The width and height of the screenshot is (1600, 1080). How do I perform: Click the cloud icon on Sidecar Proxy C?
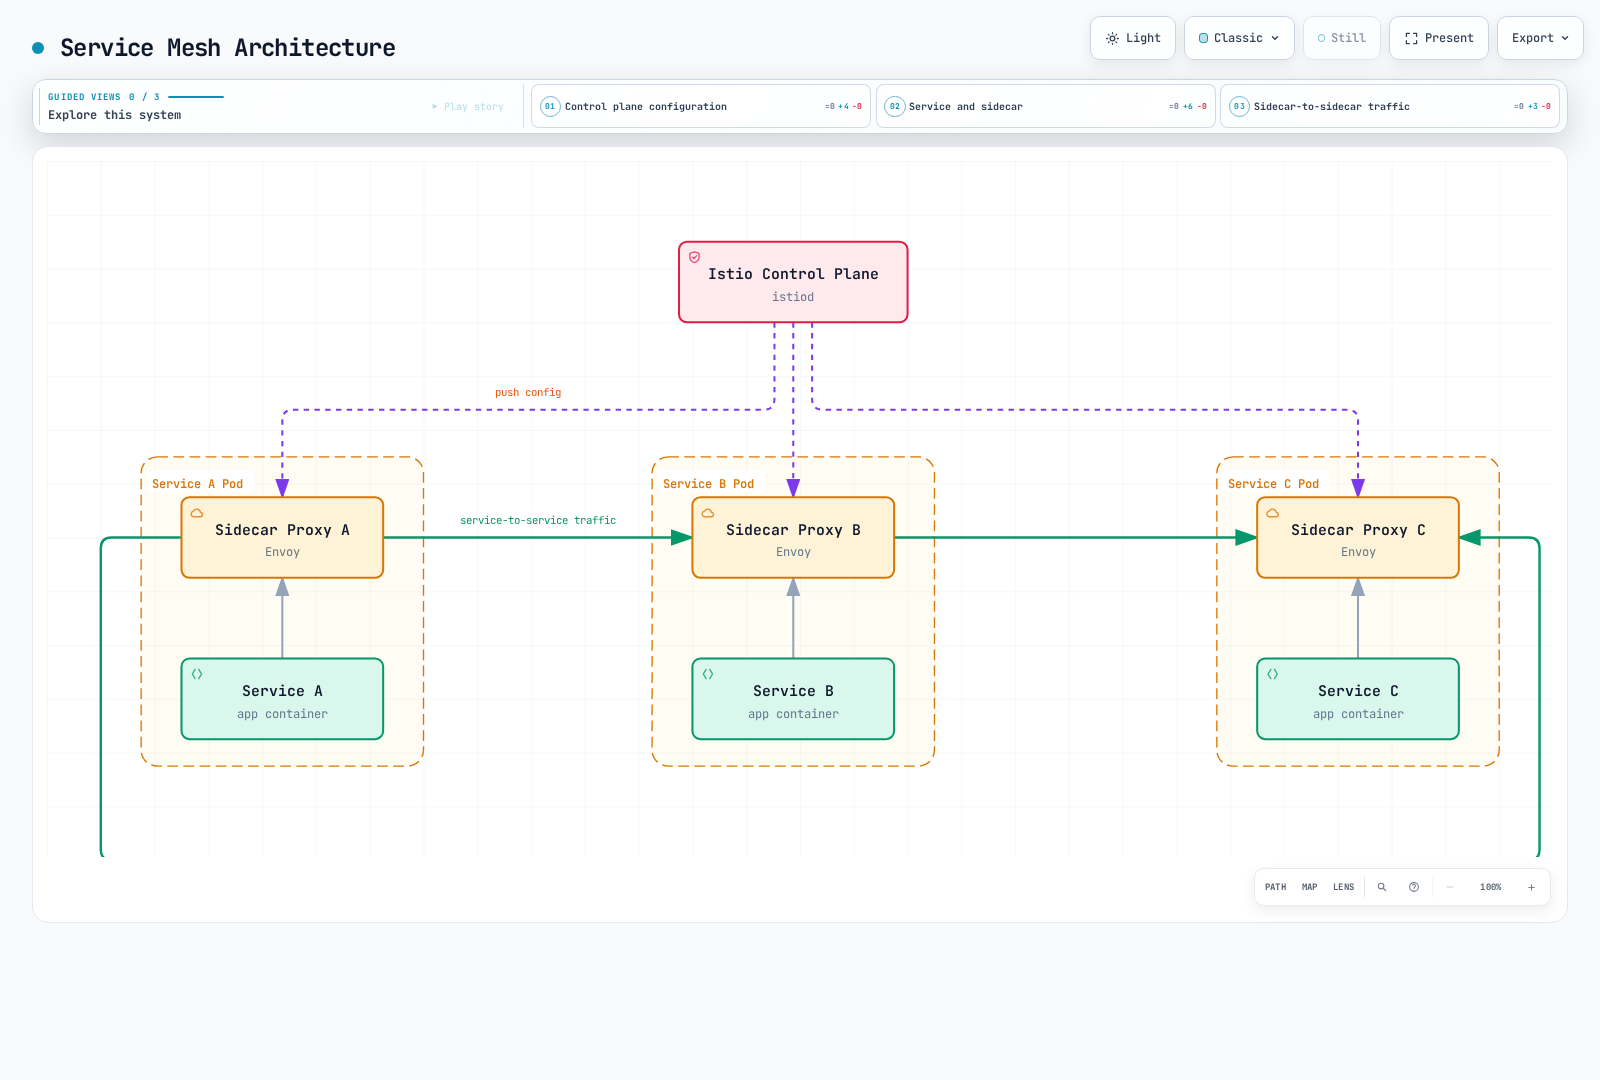click(1273, 513)
